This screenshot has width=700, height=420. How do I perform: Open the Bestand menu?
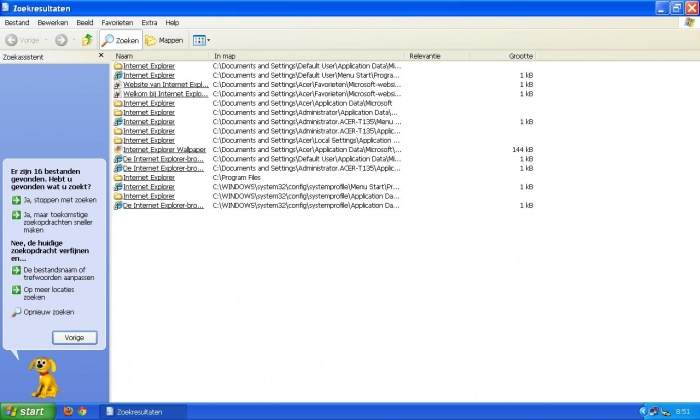[x=17, y=22]
